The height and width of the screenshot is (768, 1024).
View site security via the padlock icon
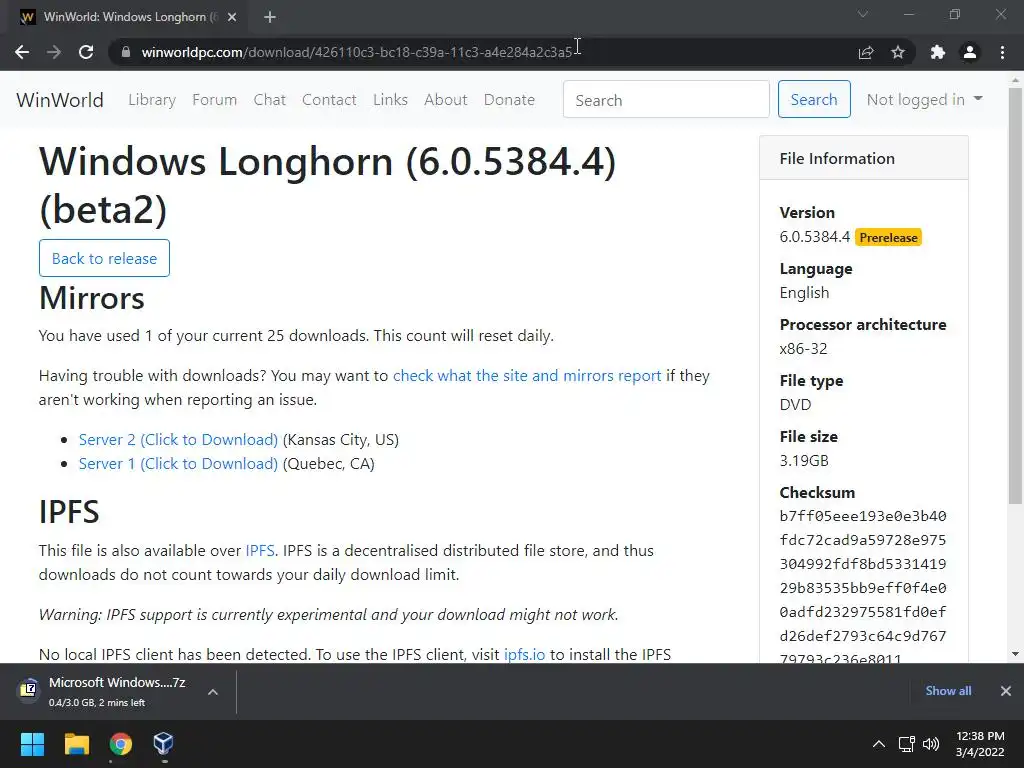click(126, 52)
